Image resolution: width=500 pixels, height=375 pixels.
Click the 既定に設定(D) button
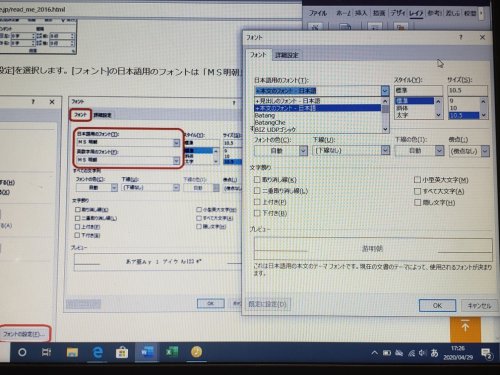click(x=268, y=304)
